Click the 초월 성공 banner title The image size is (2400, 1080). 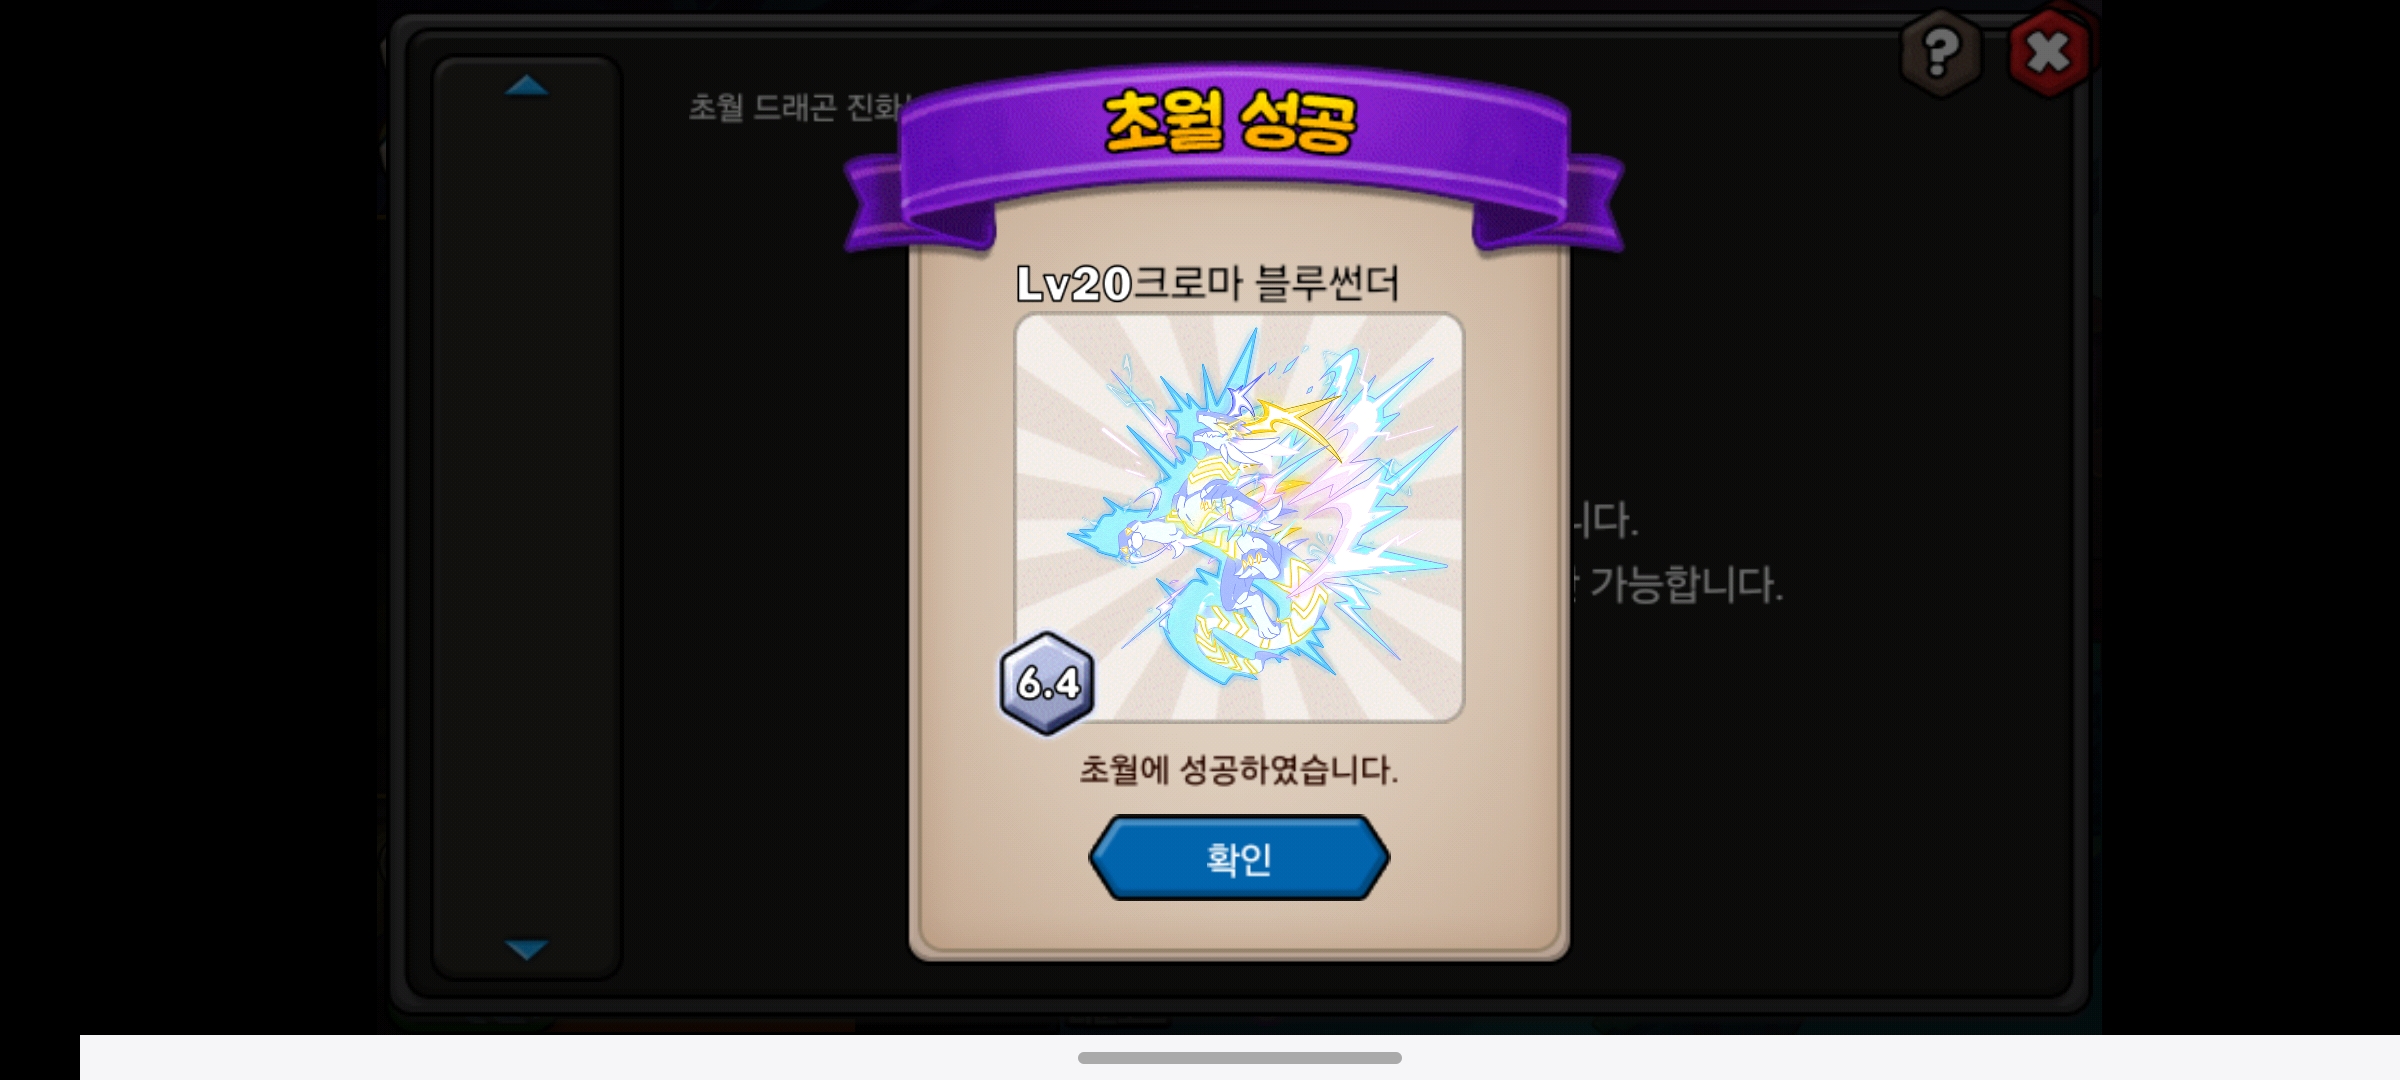coord(1230,122)
